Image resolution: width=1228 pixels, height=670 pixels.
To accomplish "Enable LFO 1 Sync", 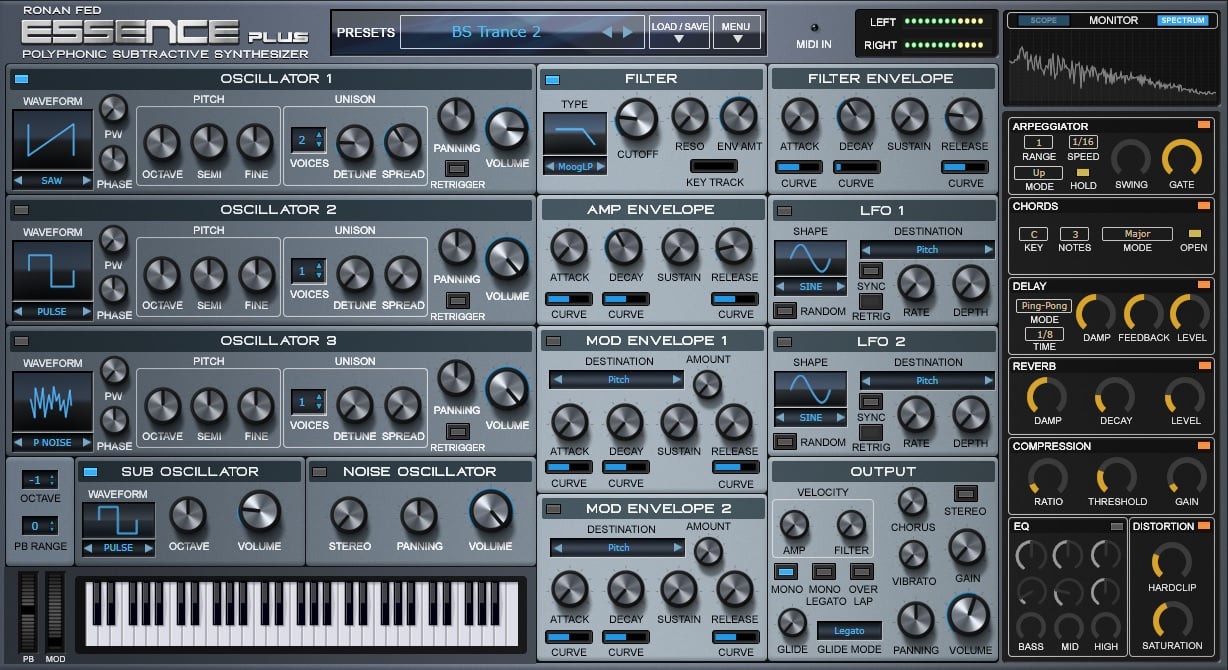I will [x=871, y=270].
